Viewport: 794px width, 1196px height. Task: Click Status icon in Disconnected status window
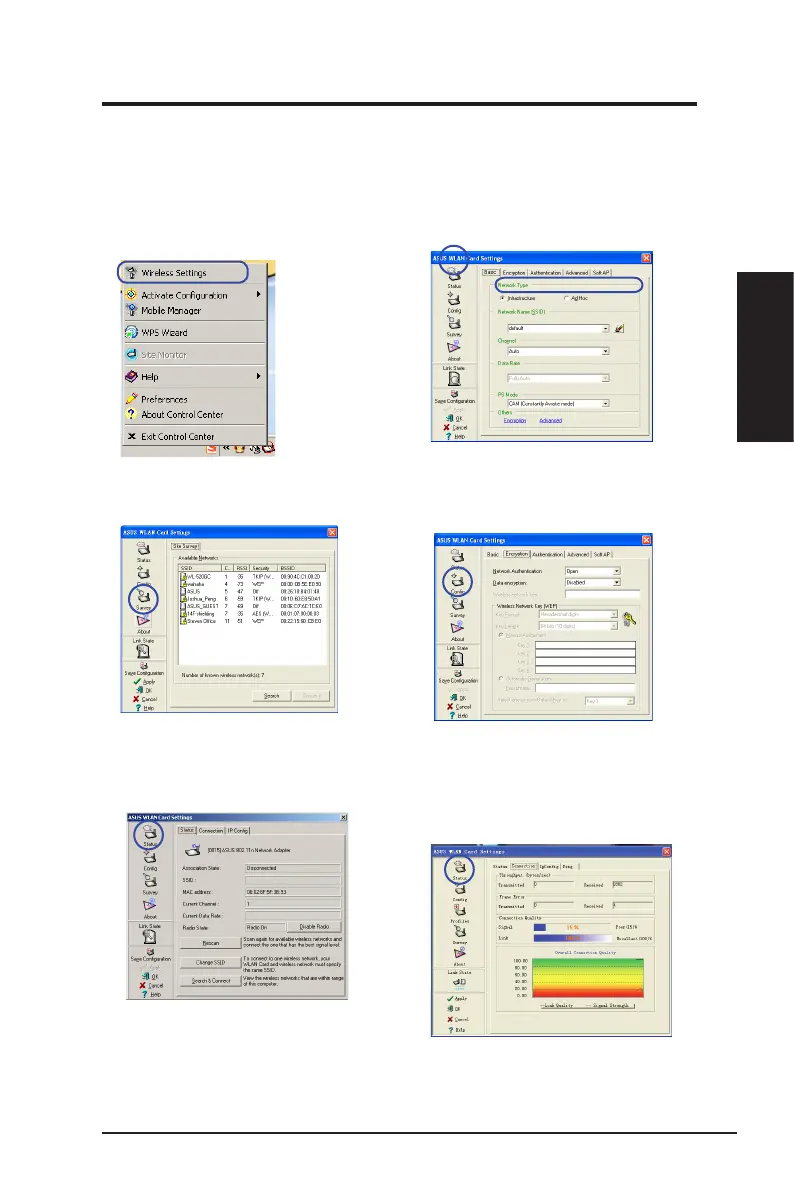150,834
